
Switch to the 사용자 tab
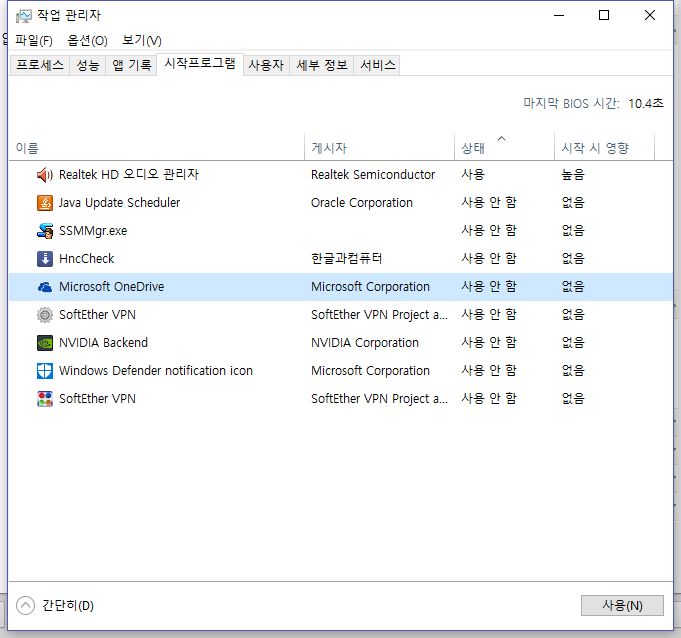tap(266, 65)
